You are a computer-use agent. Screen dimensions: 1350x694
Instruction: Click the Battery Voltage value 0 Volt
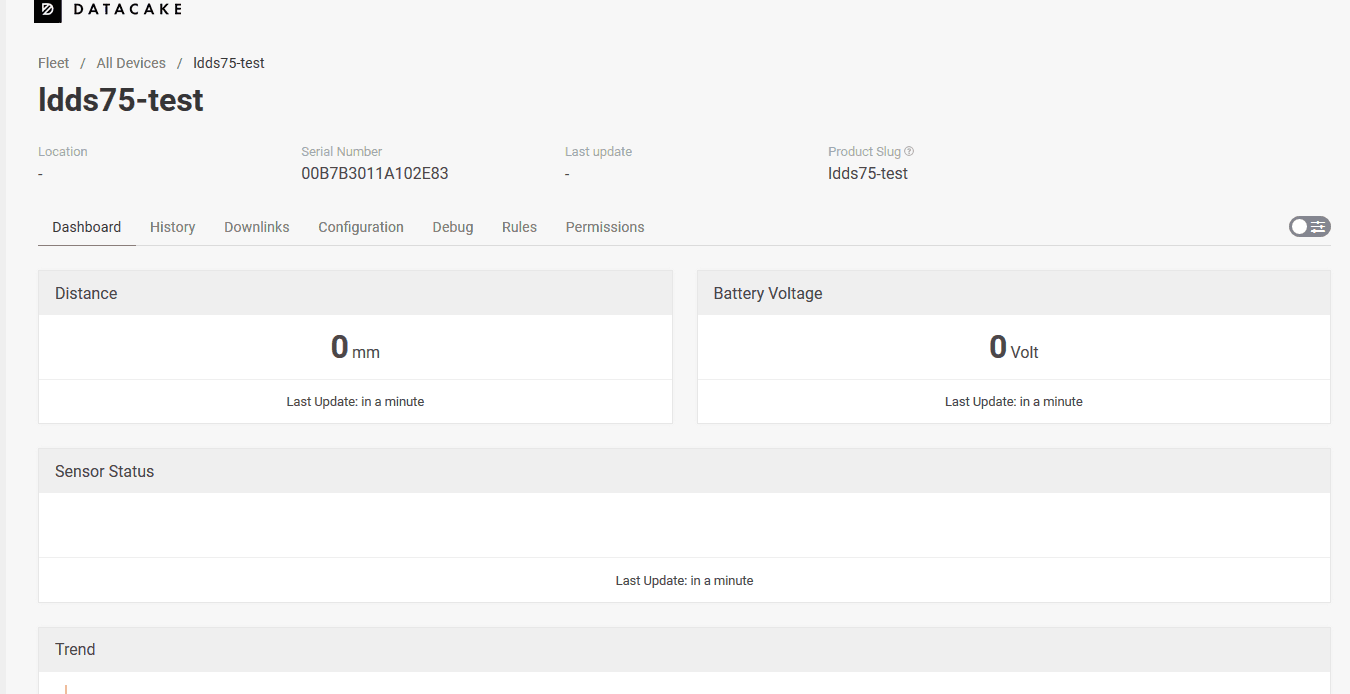(1014, 348)
